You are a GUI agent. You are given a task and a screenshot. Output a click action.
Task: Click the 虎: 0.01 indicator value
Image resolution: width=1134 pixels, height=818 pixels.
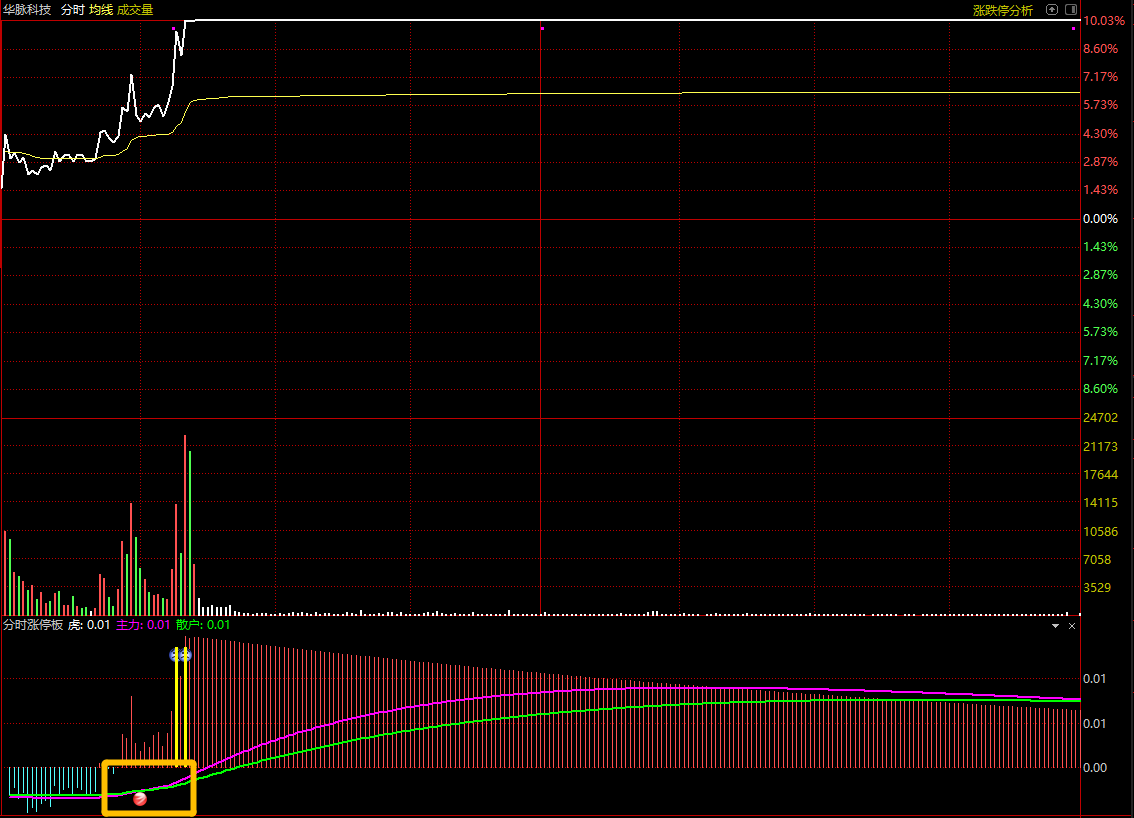tap(89, 625)
